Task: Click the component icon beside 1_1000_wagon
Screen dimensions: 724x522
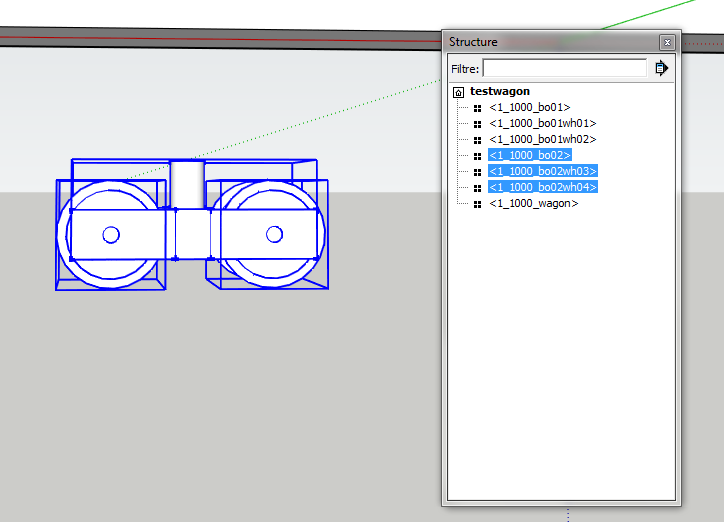Action: click(x=477, y=204)
